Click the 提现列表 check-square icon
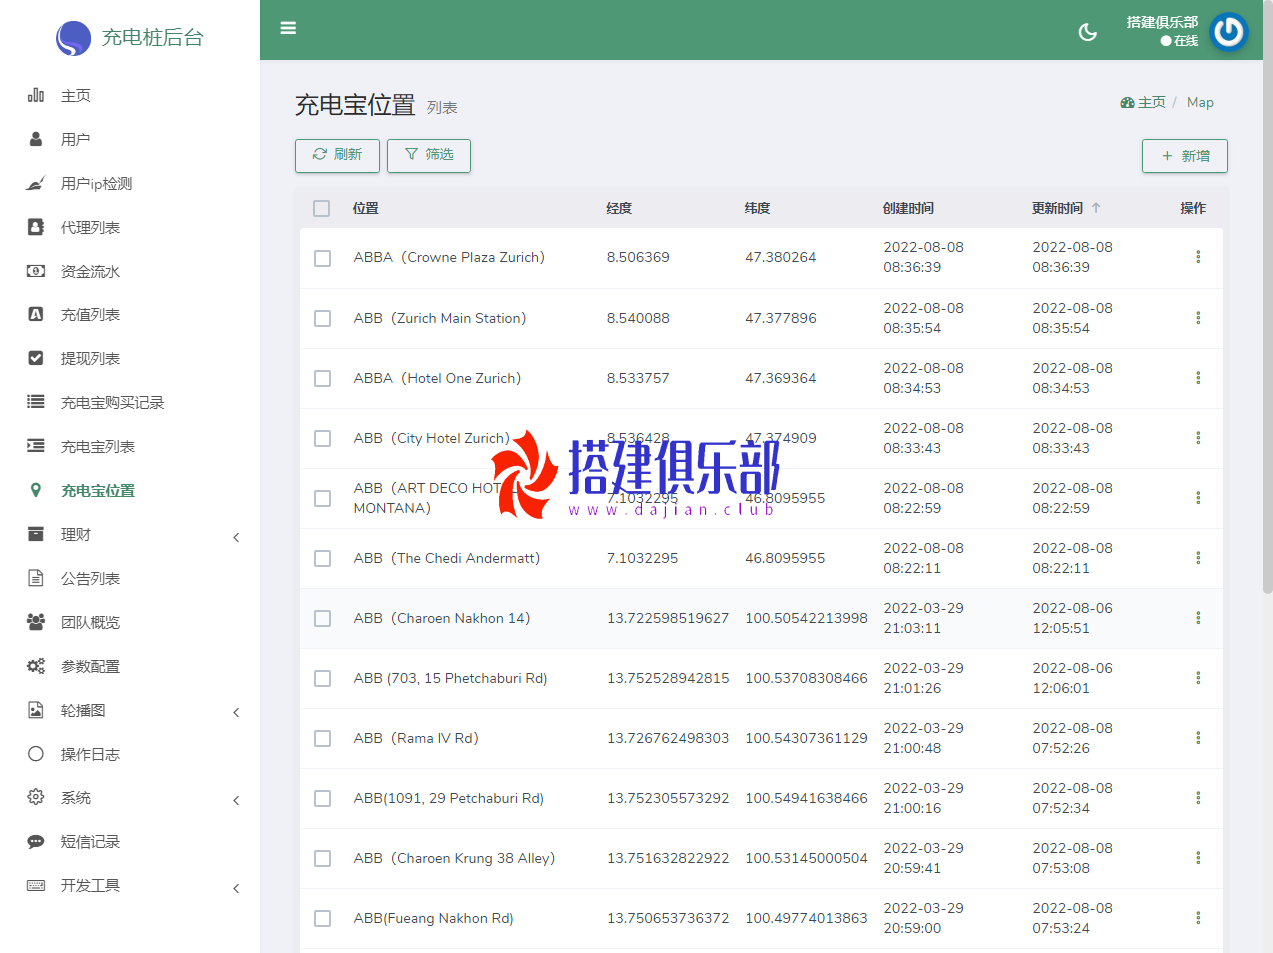The image size is (1273, 953). click(x=36, y=358)
